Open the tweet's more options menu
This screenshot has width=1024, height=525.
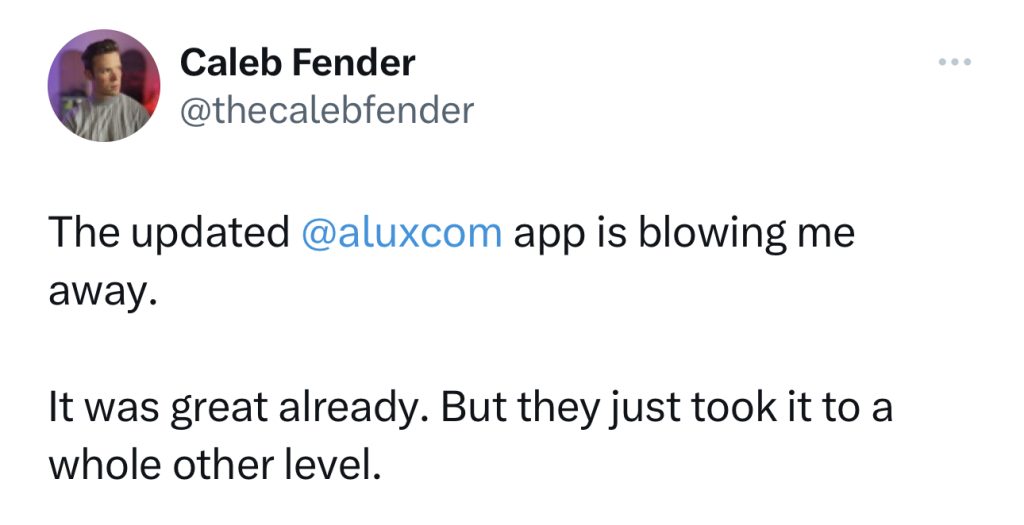tap(955, 62)
